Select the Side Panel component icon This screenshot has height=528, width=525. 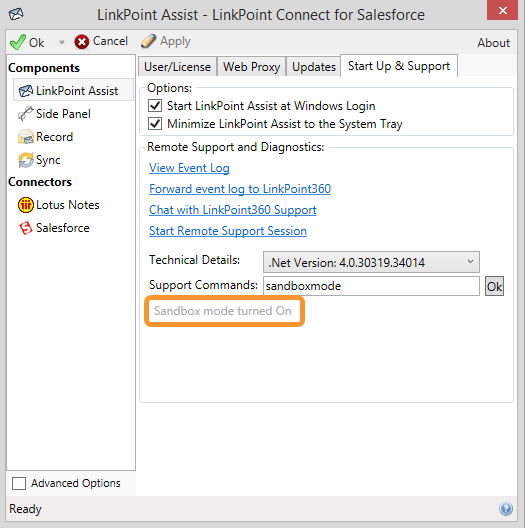(x=26, y=114)
